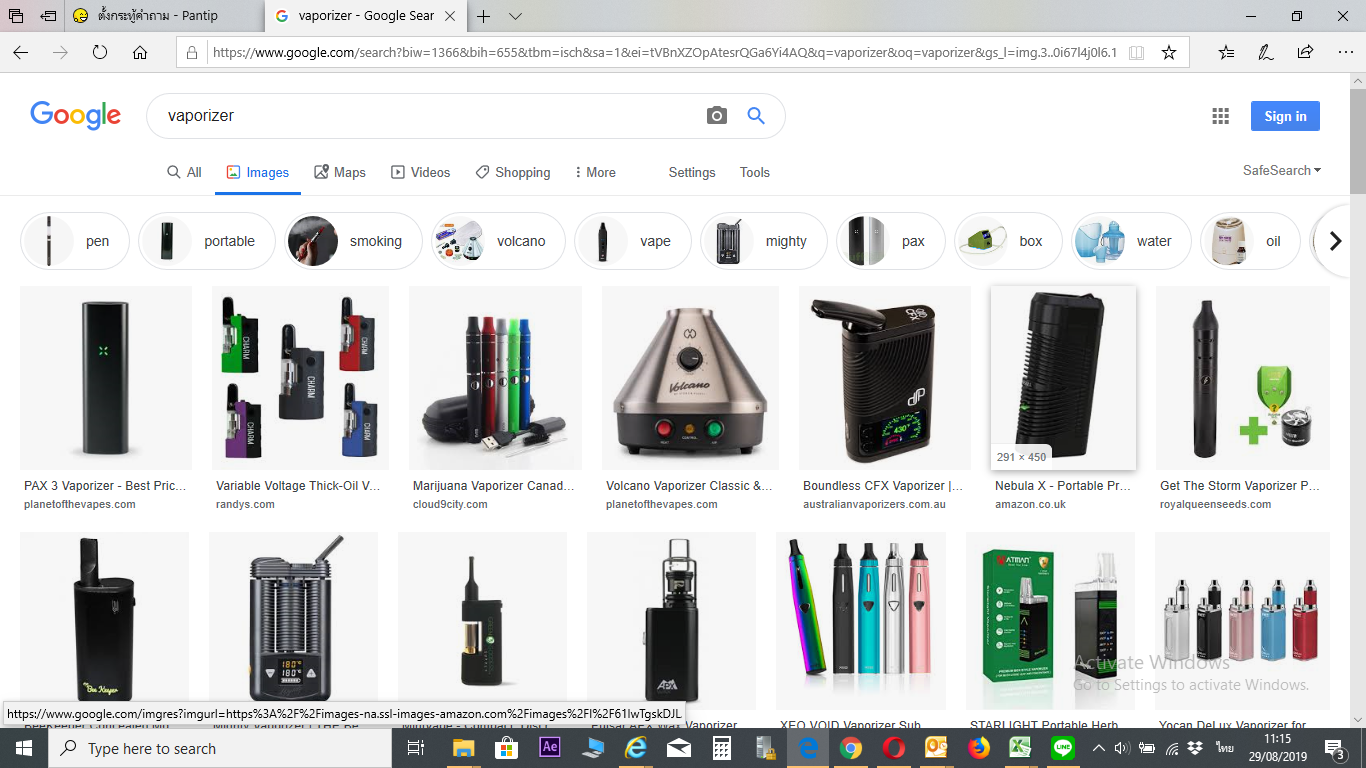Open Volcano Vaporizer Classic image
Screen dimensions: 1366x768
(x=690, y=378)
